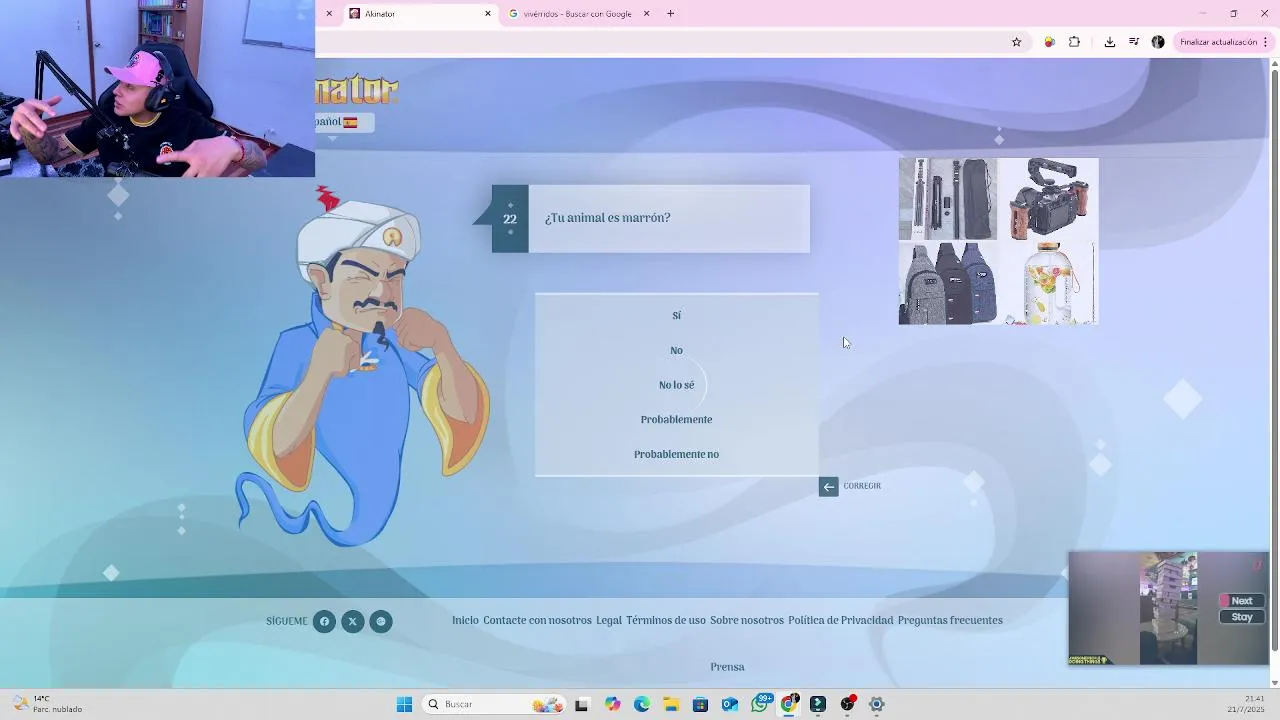
Task: Go to Inicio footer link
Action: [465, 620]
